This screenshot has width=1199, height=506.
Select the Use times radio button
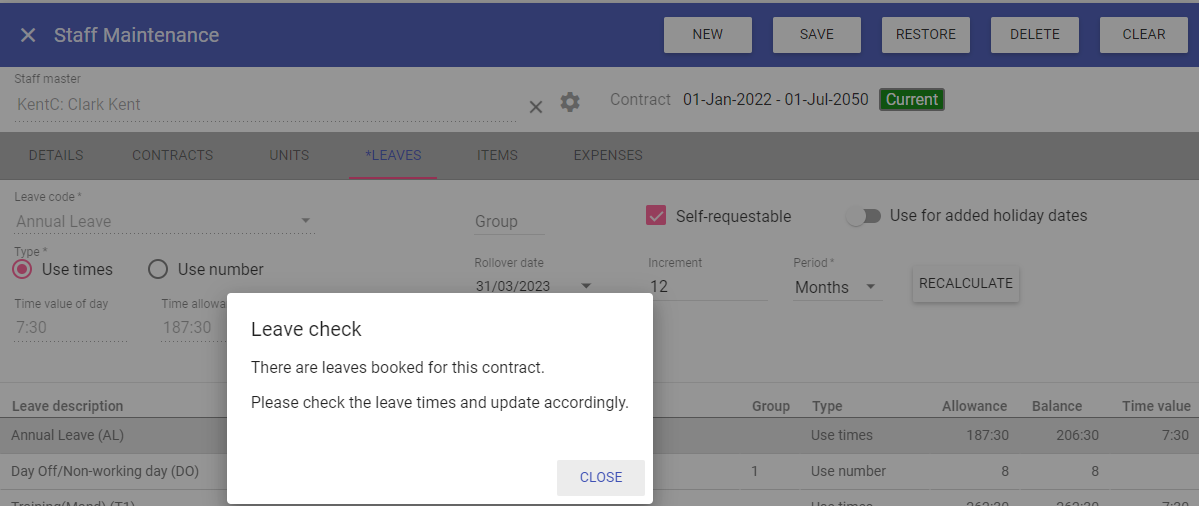pos(23,269)
